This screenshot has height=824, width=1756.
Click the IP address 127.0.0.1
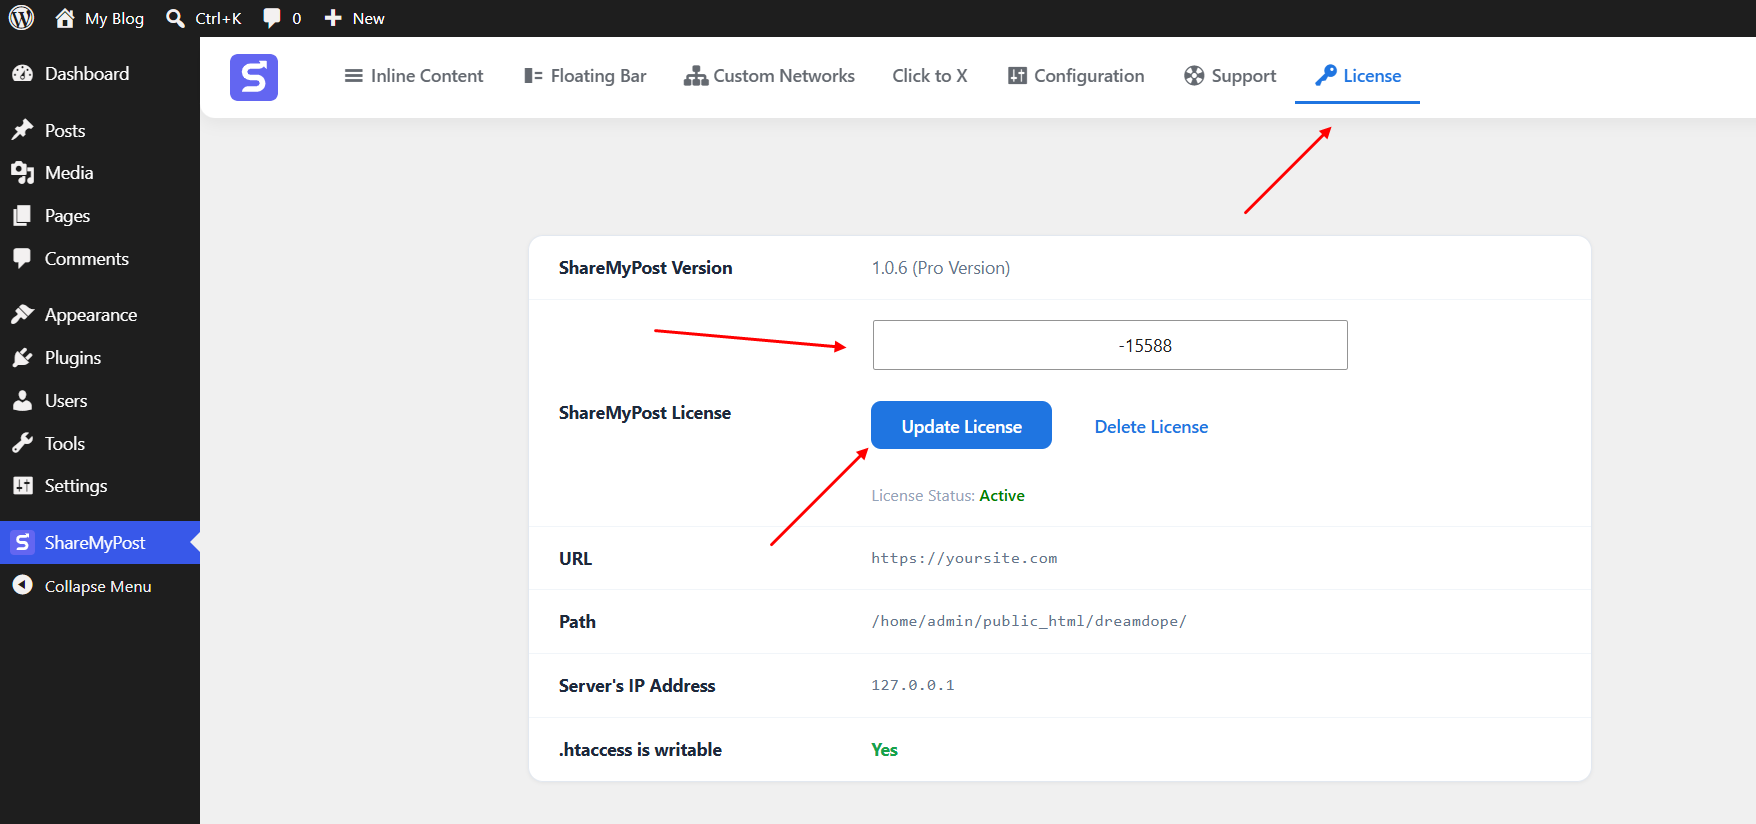(x=912, y=685)
